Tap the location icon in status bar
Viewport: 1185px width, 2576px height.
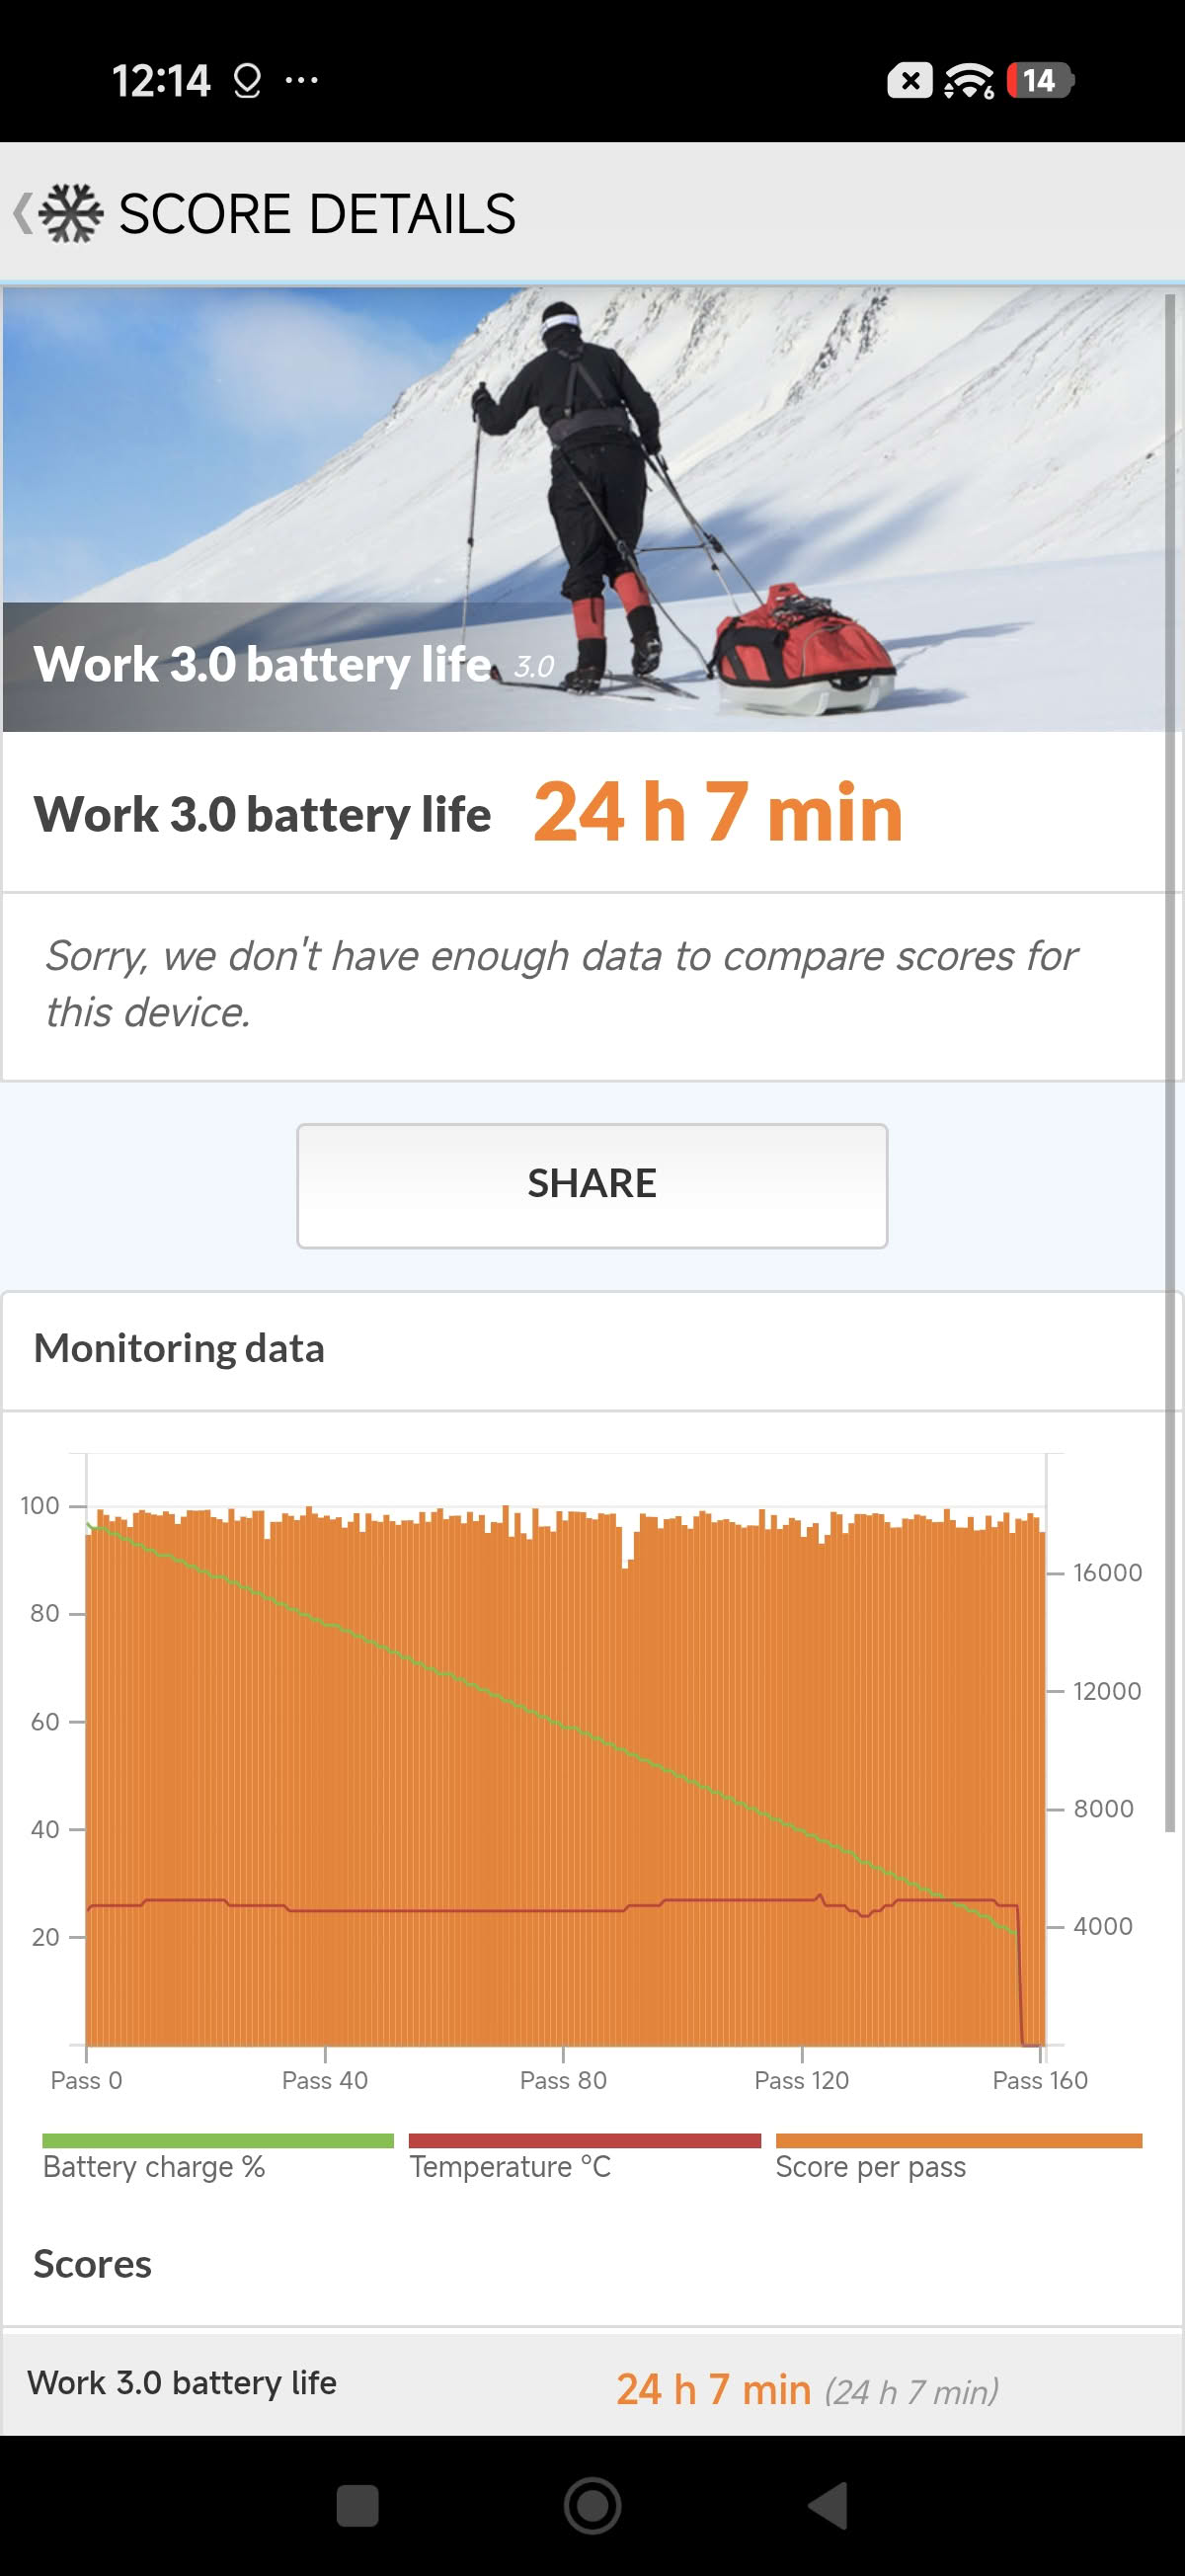(x=247, y=80)
